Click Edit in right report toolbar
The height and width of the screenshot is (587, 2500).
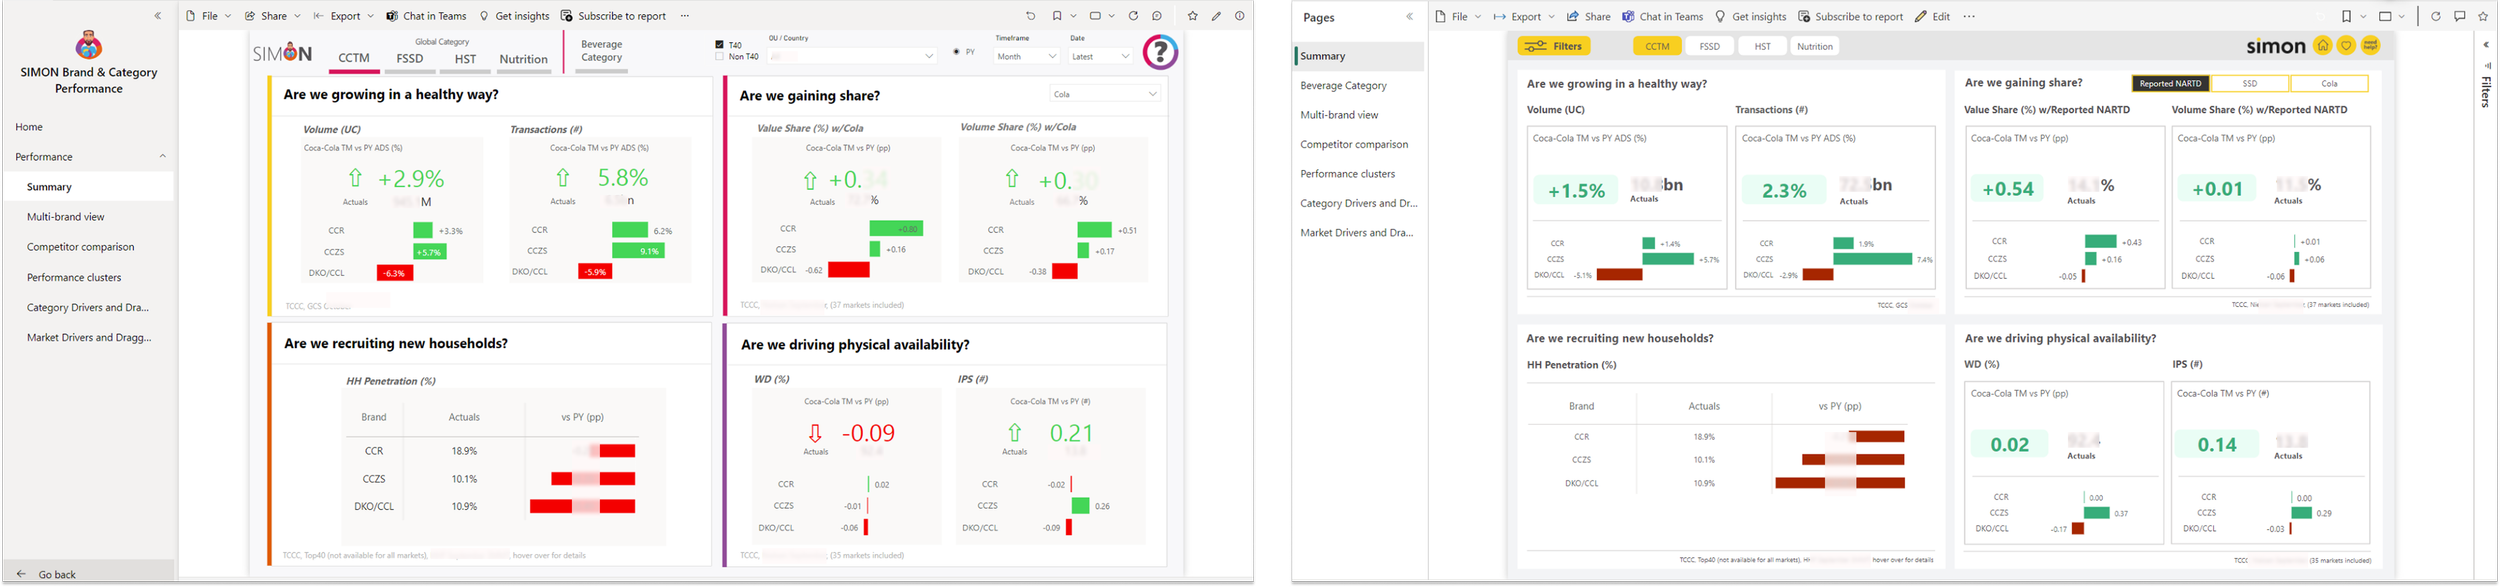pos(1933,17)
